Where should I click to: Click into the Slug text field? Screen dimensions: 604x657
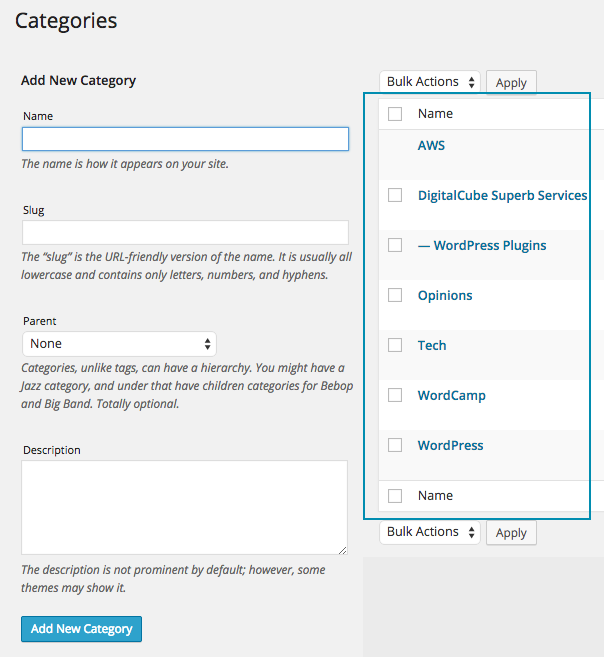tap(185, 233)
